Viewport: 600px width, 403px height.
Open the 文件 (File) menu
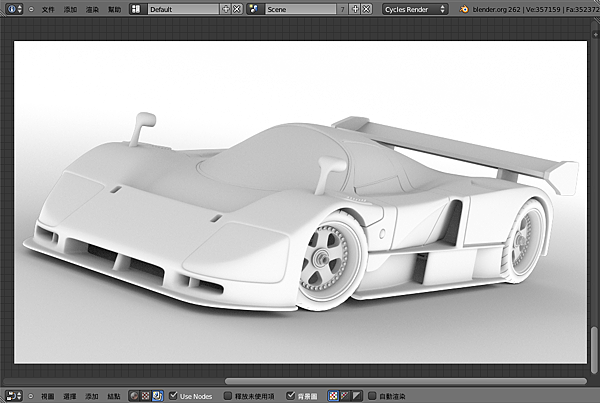tap(48, 9)
